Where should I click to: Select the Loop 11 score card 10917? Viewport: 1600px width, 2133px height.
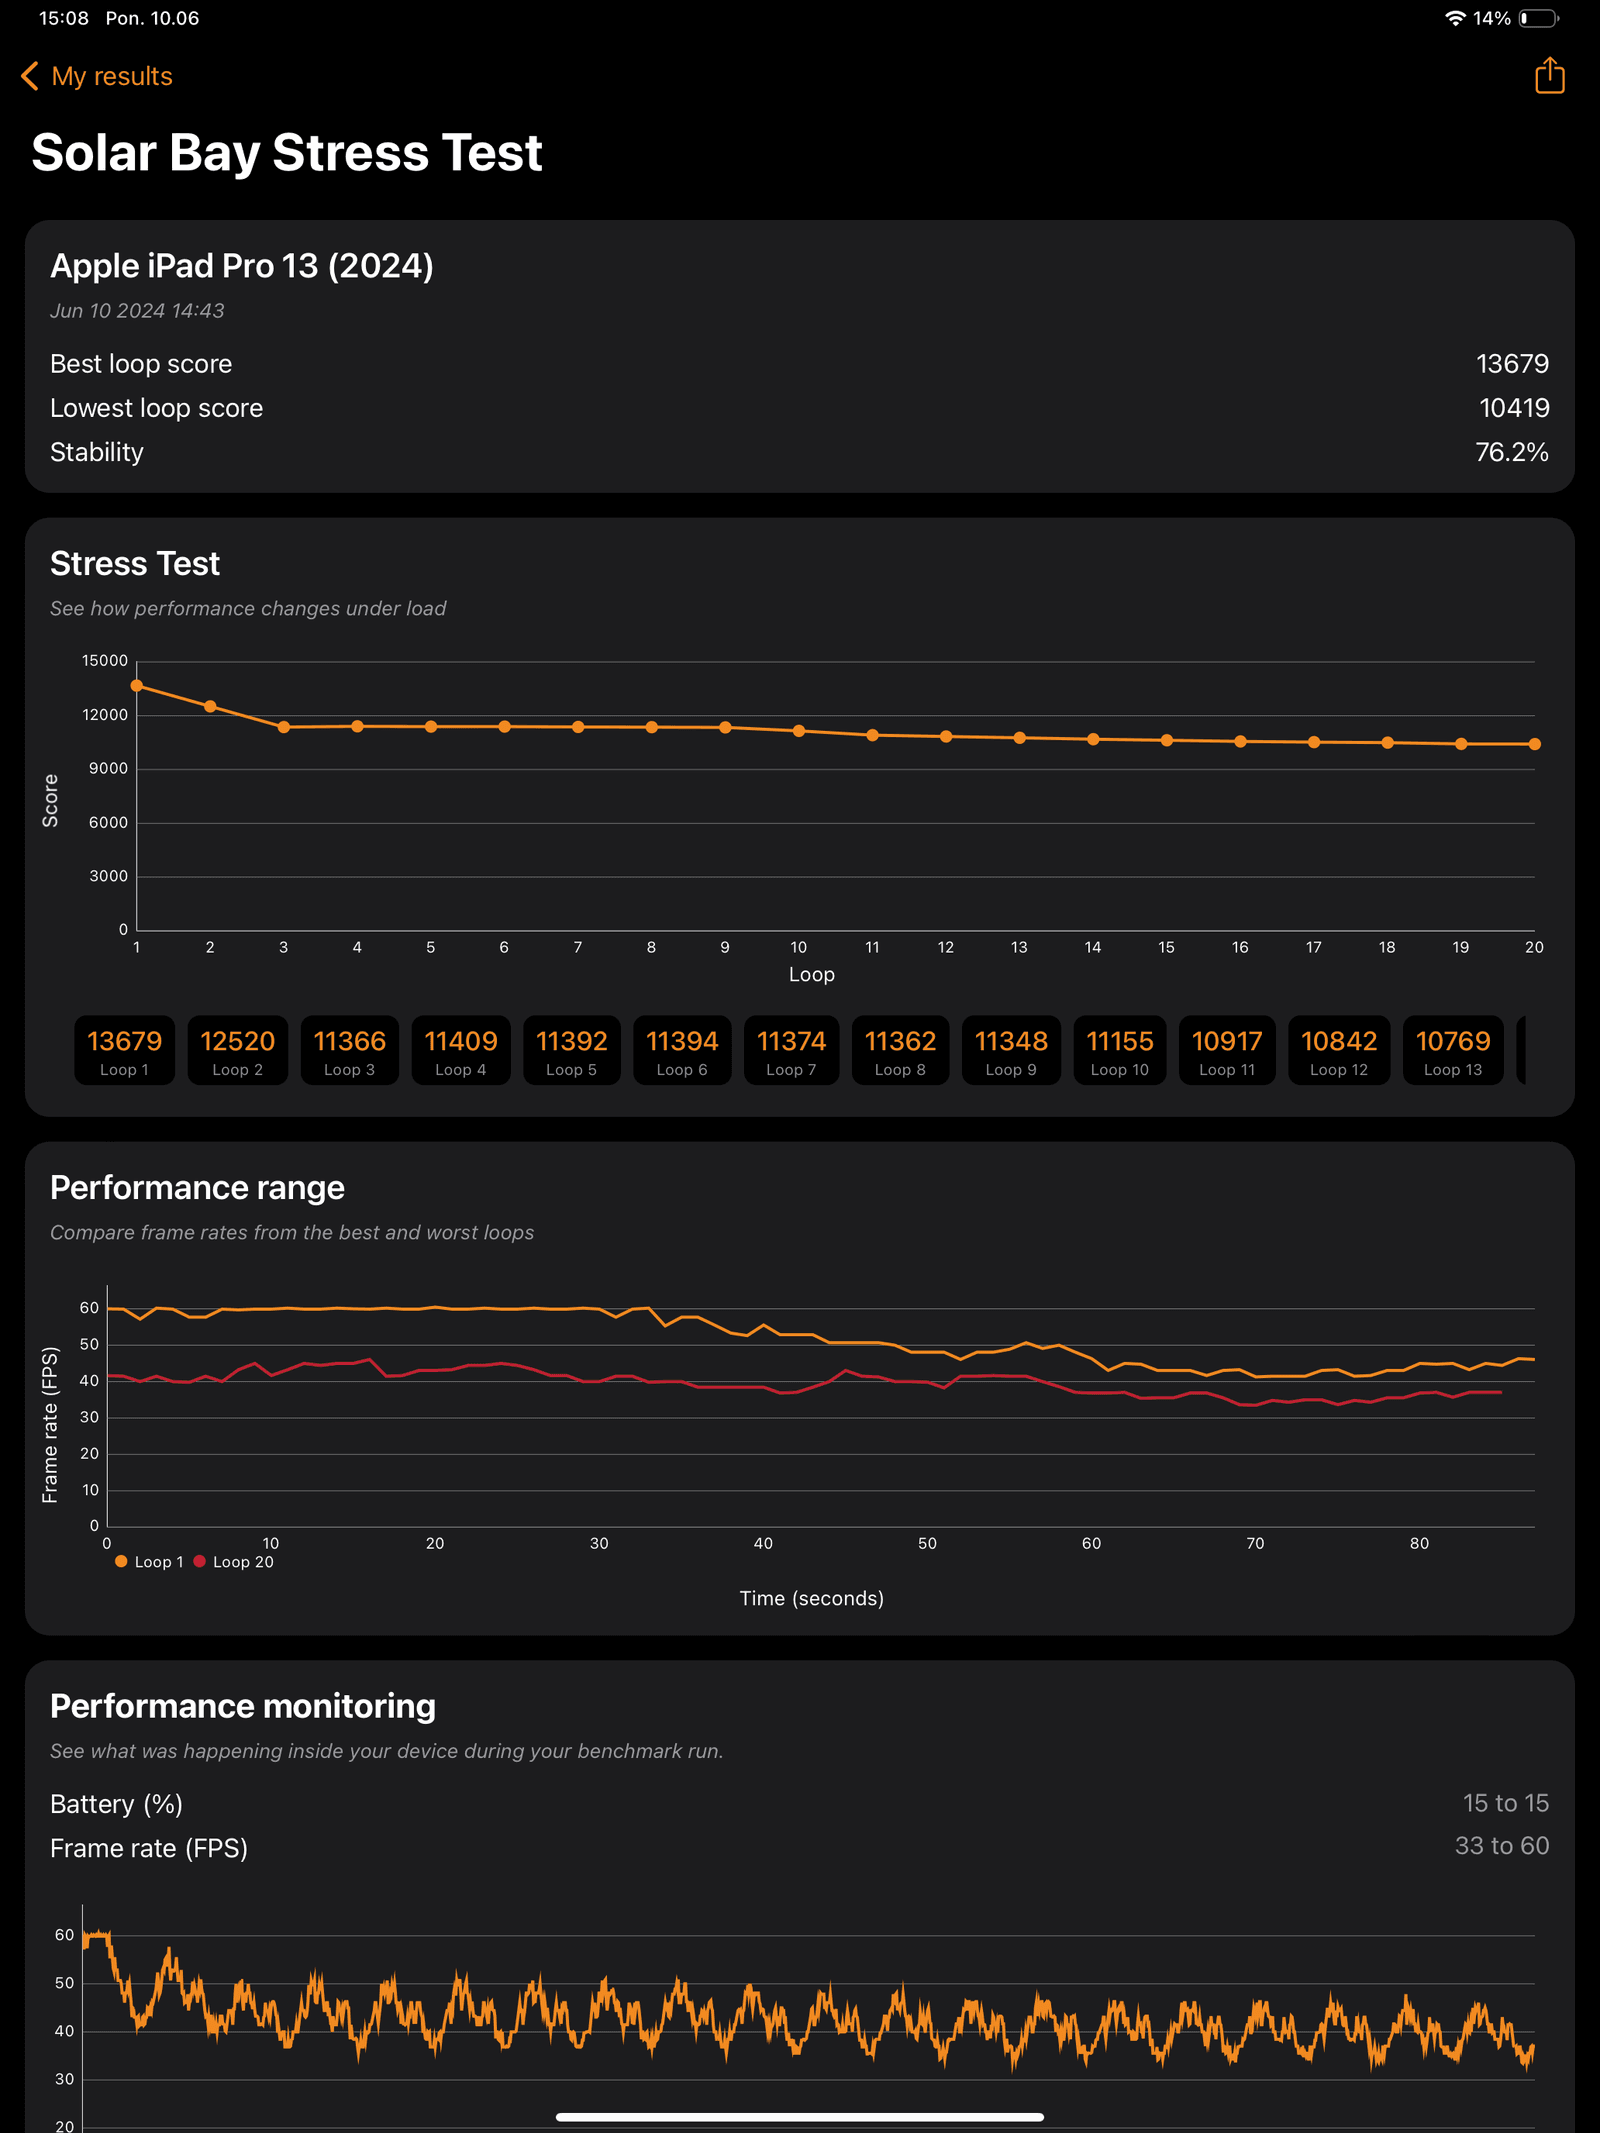[x=1227, y=1050]
